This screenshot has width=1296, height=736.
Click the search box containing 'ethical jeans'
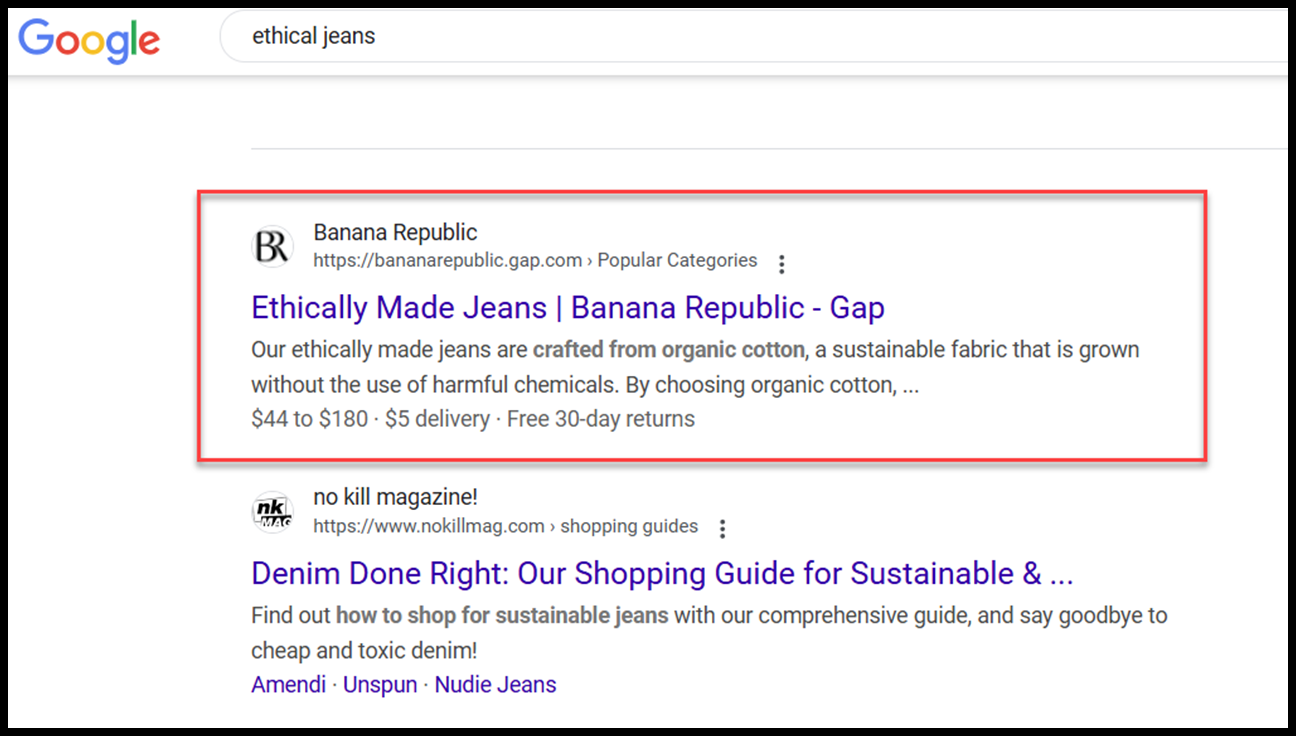[700, 37]
